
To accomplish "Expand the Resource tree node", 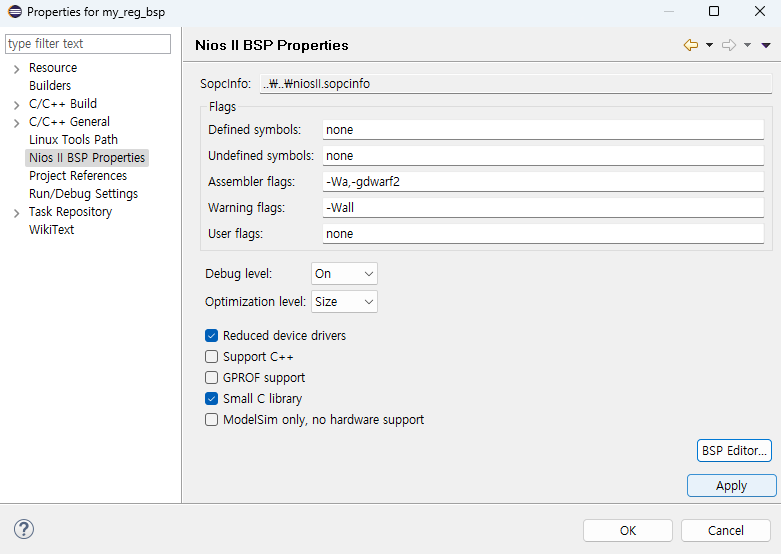I will click(16, 69).
